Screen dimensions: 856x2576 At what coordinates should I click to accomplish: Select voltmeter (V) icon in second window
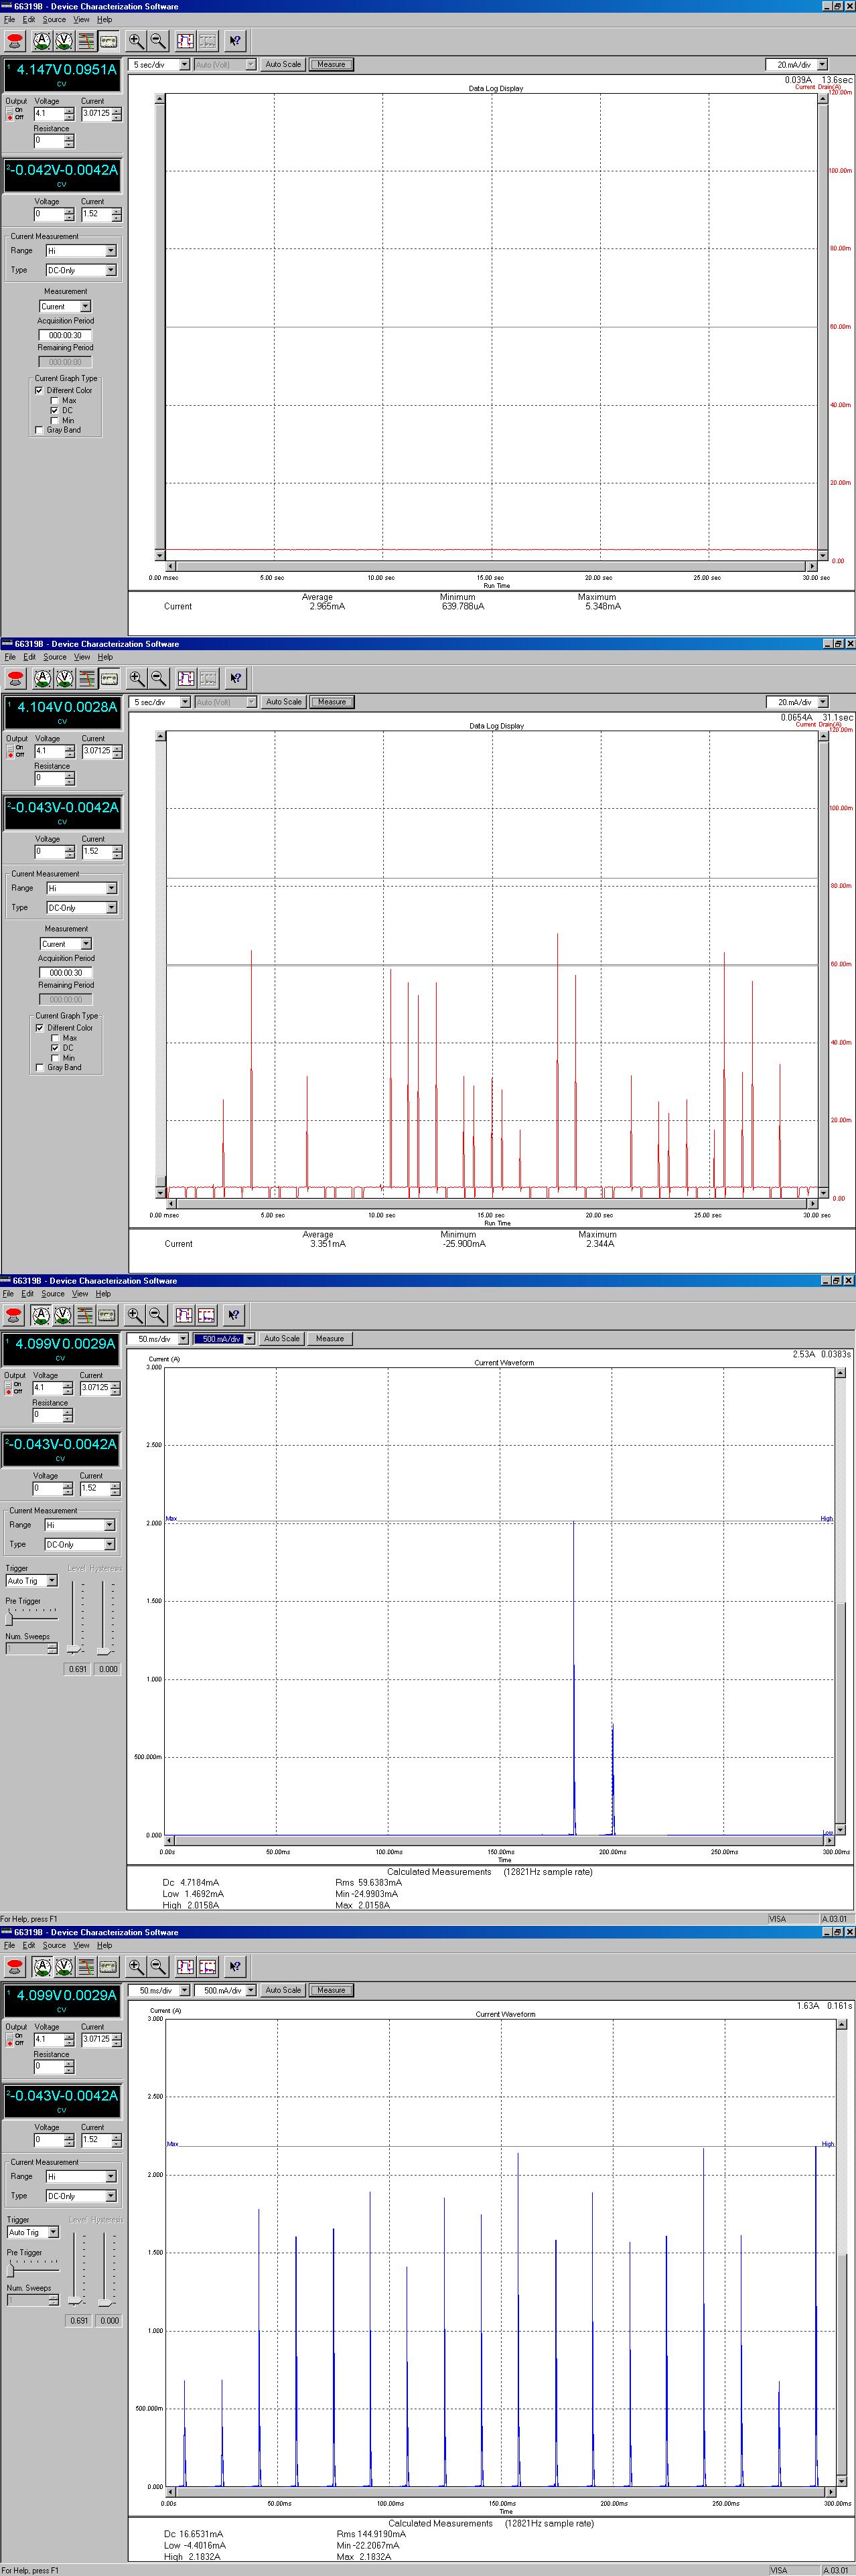tap(64, 679)
